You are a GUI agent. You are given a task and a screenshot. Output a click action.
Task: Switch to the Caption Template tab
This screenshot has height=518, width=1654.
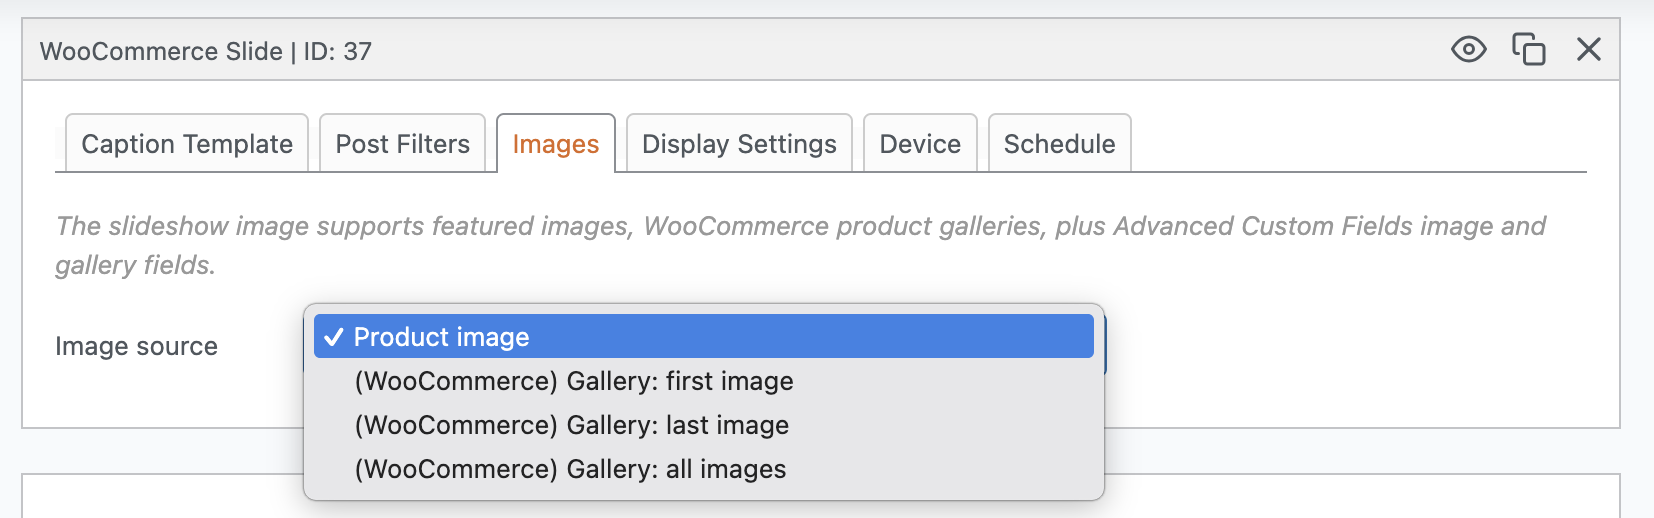coord(187,144)
